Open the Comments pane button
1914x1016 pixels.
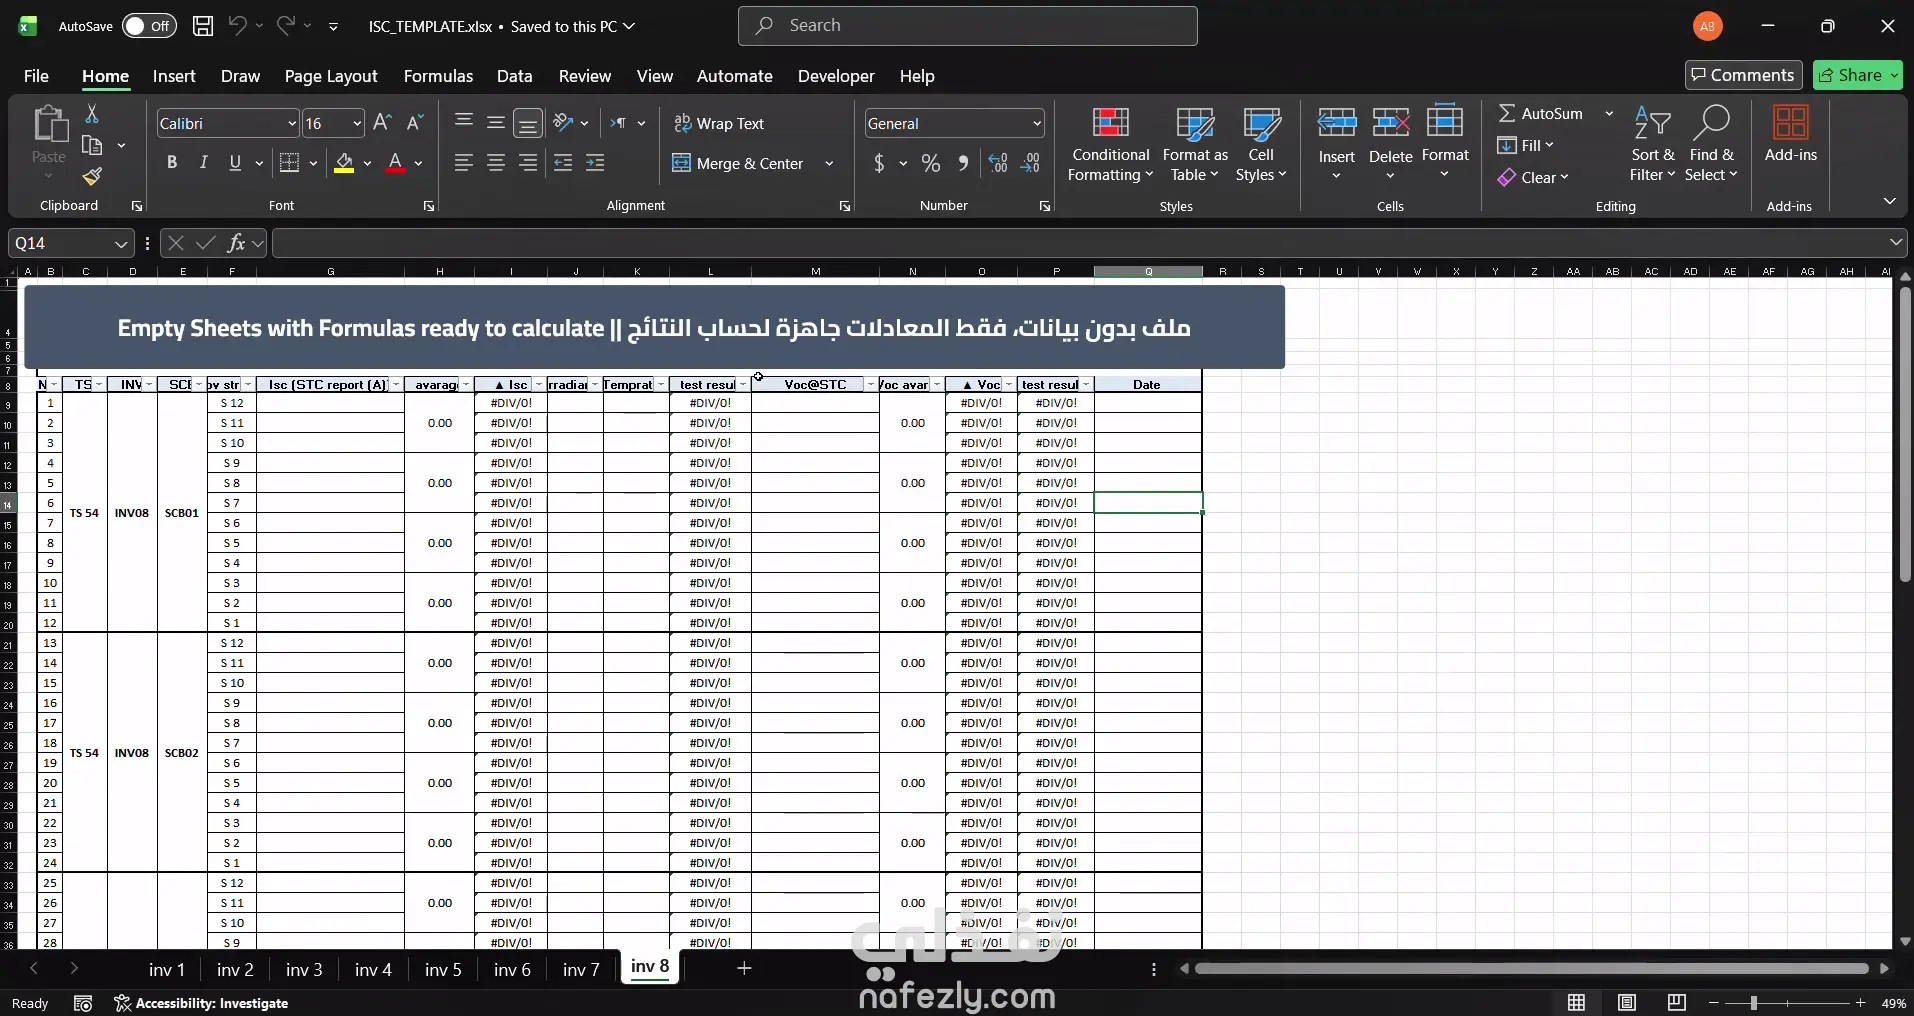click(x=1743, y=75)
